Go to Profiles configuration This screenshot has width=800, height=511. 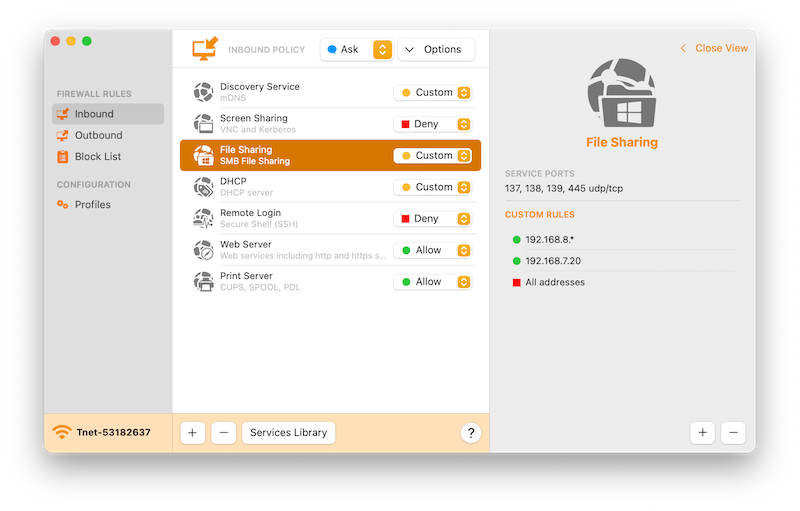click(x=92, y=204)
